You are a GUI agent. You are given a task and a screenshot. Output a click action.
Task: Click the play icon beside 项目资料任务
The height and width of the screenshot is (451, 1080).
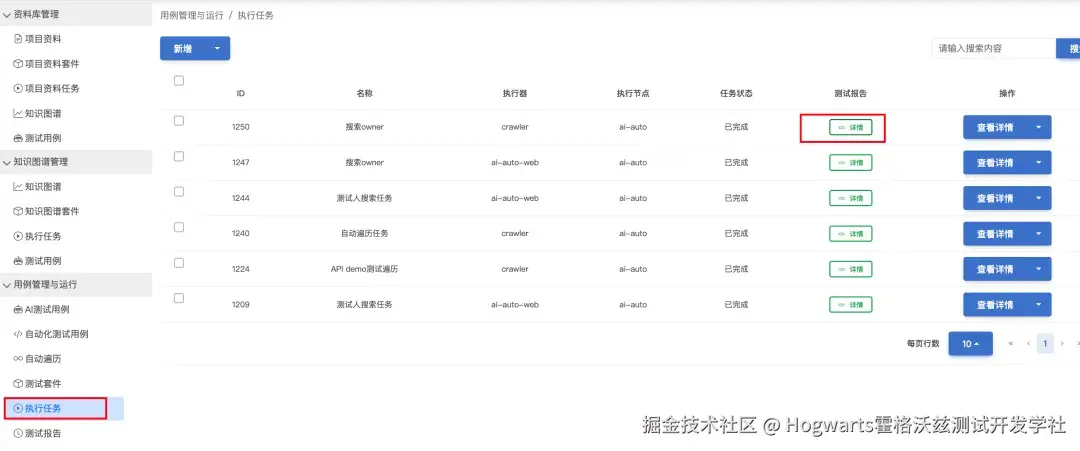point(18,89)
